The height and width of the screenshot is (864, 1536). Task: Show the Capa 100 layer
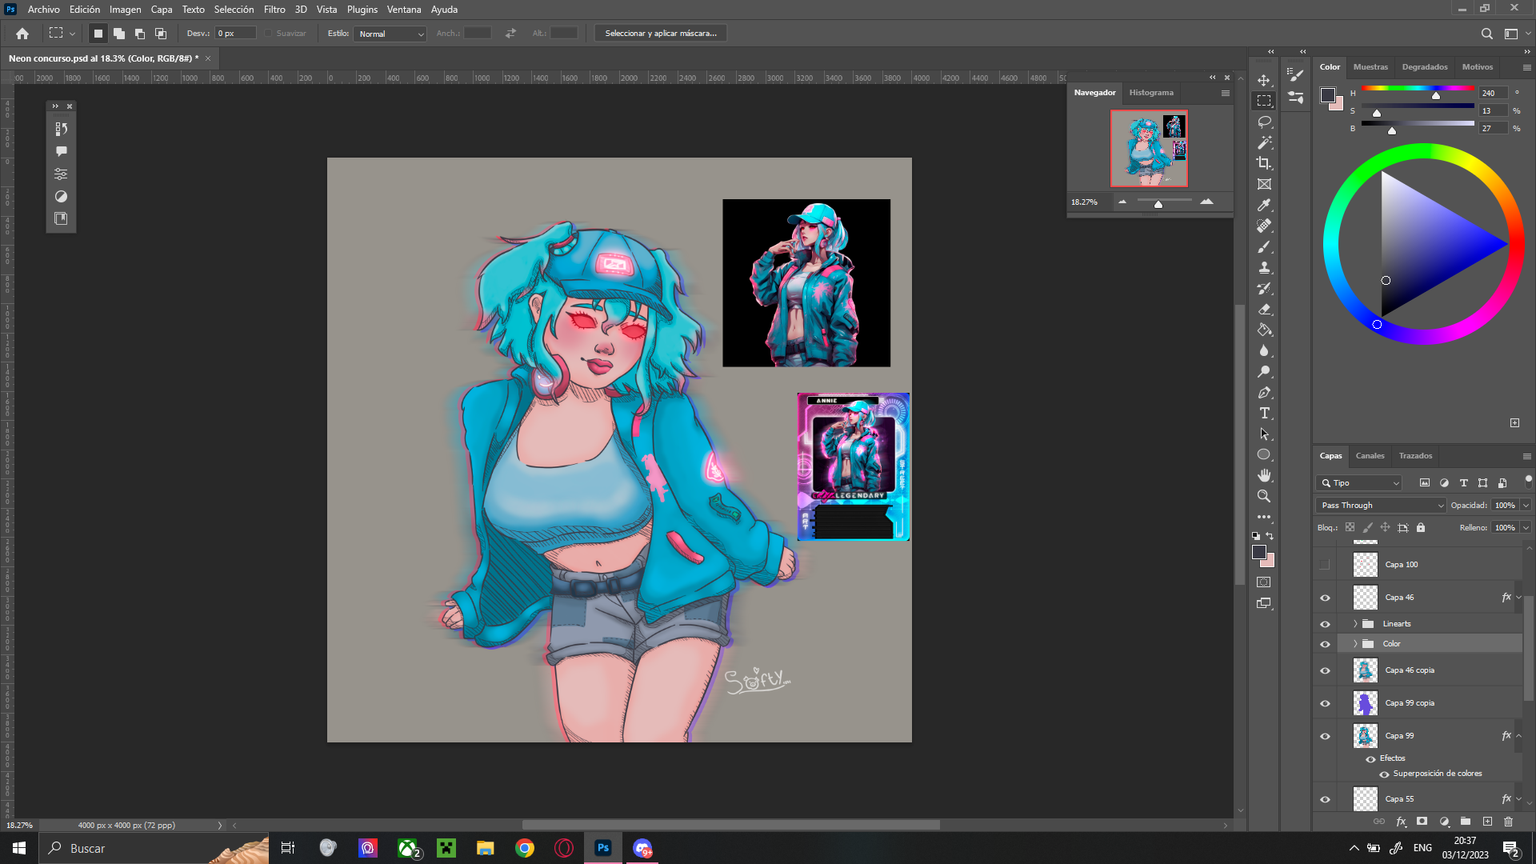(1325, 565)
